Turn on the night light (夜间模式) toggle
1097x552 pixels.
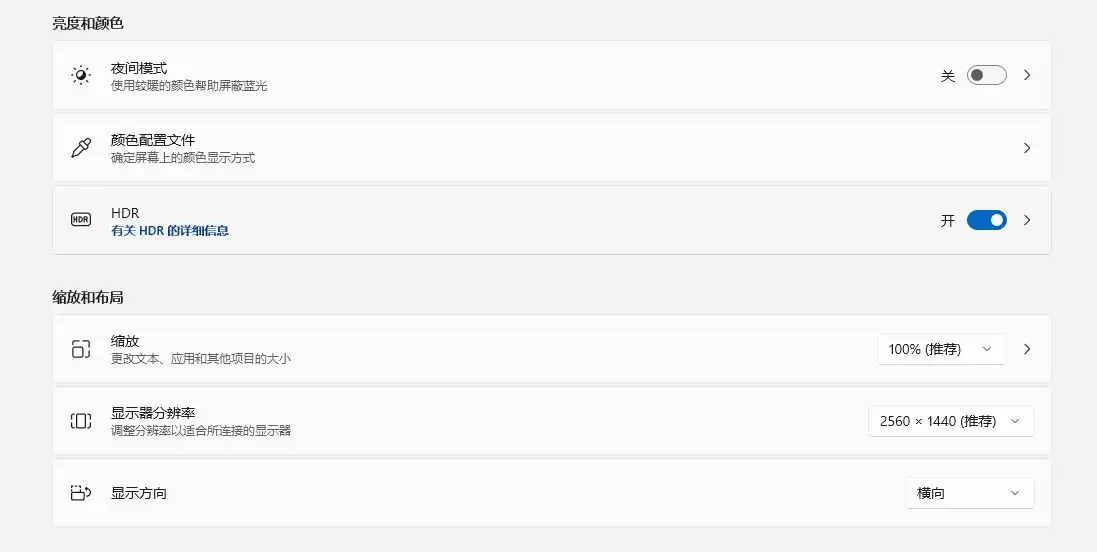[x=986, y=76]
